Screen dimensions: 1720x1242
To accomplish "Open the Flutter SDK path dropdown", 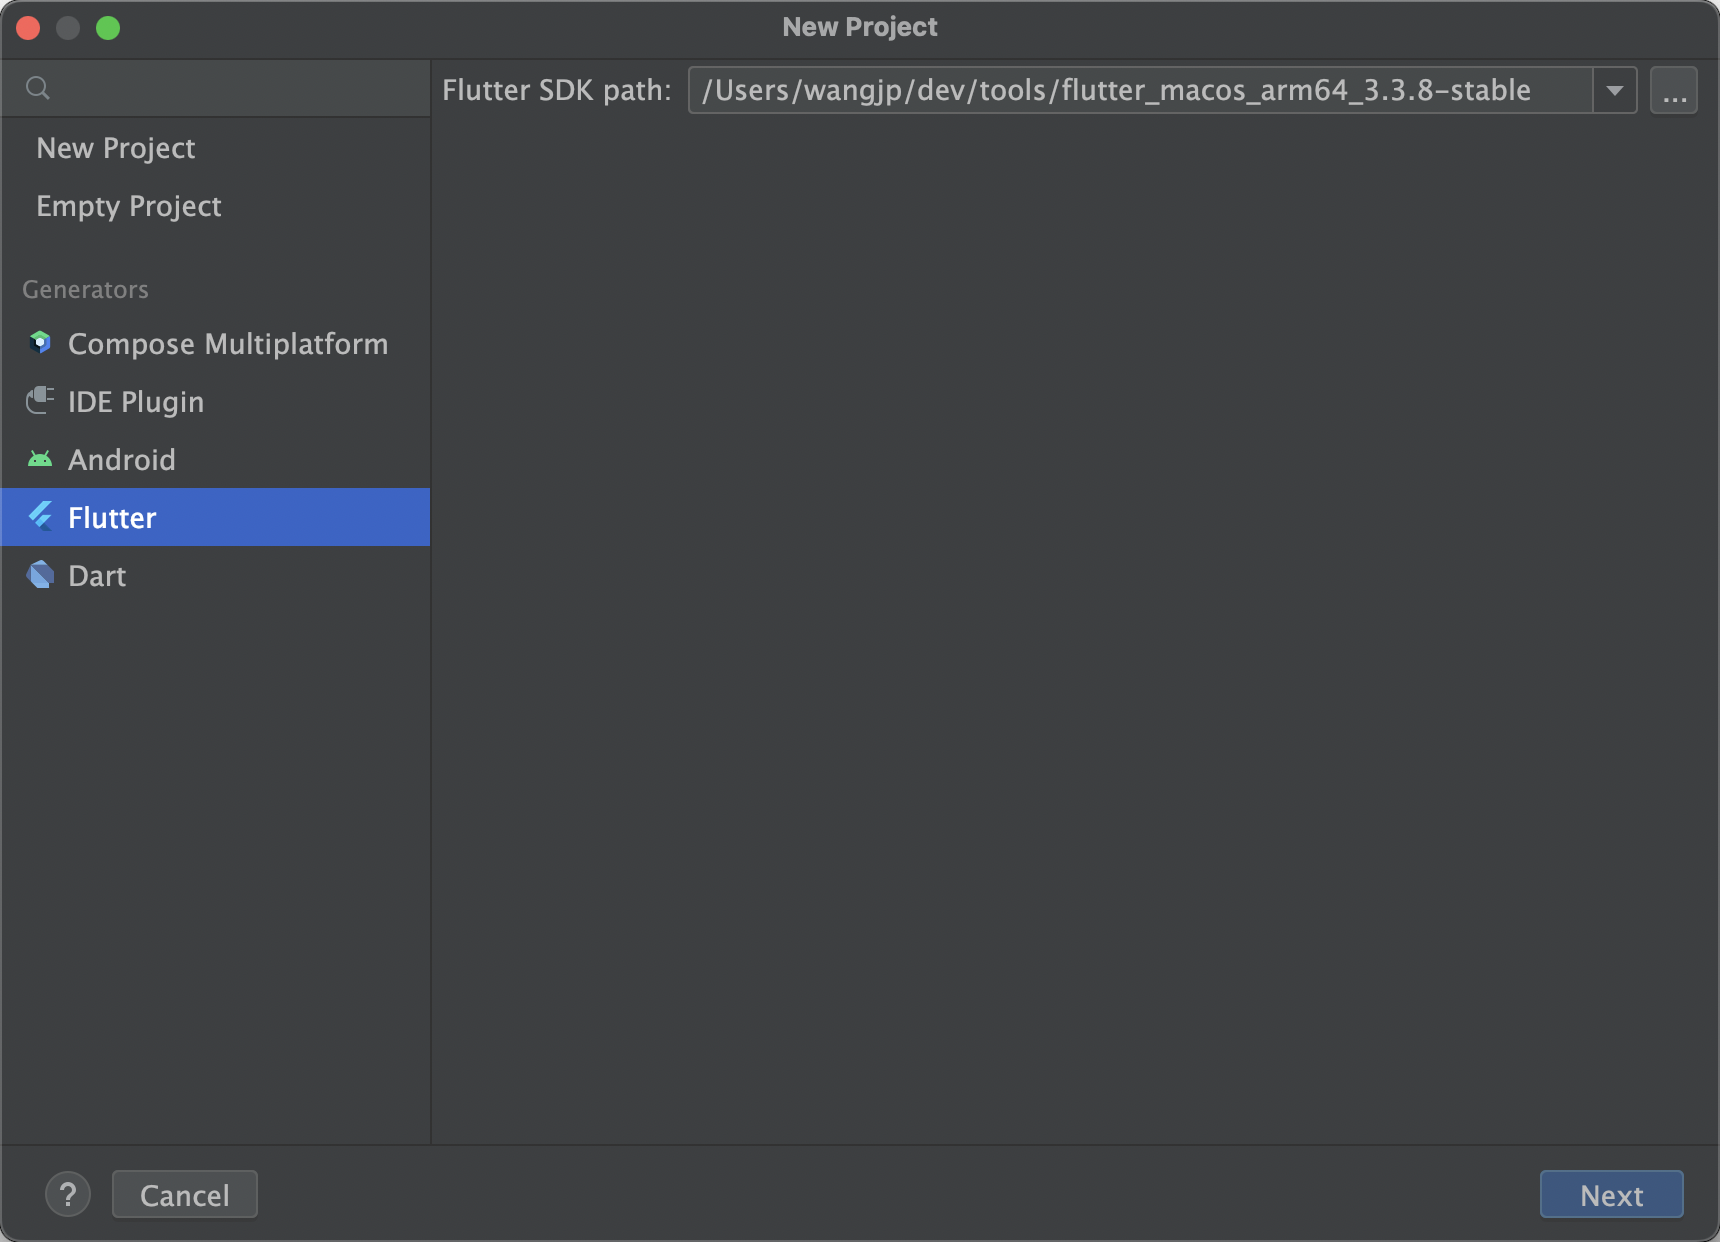I will [1614, 90].
